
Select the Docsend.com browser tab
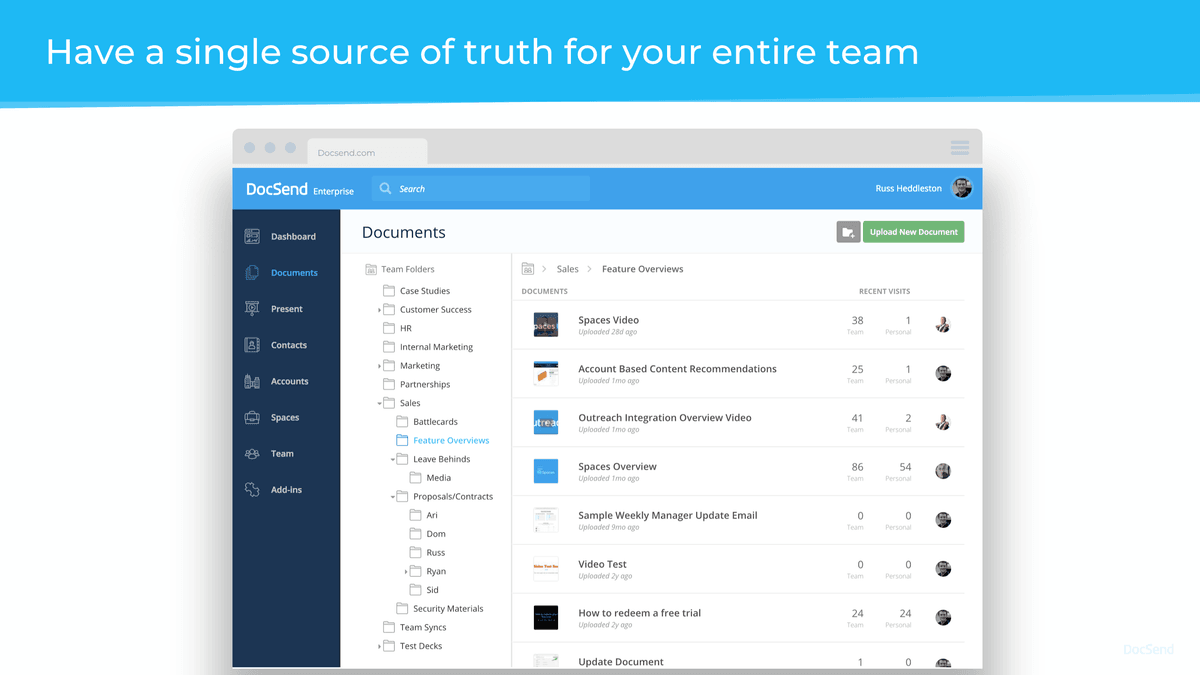point(367,152)
